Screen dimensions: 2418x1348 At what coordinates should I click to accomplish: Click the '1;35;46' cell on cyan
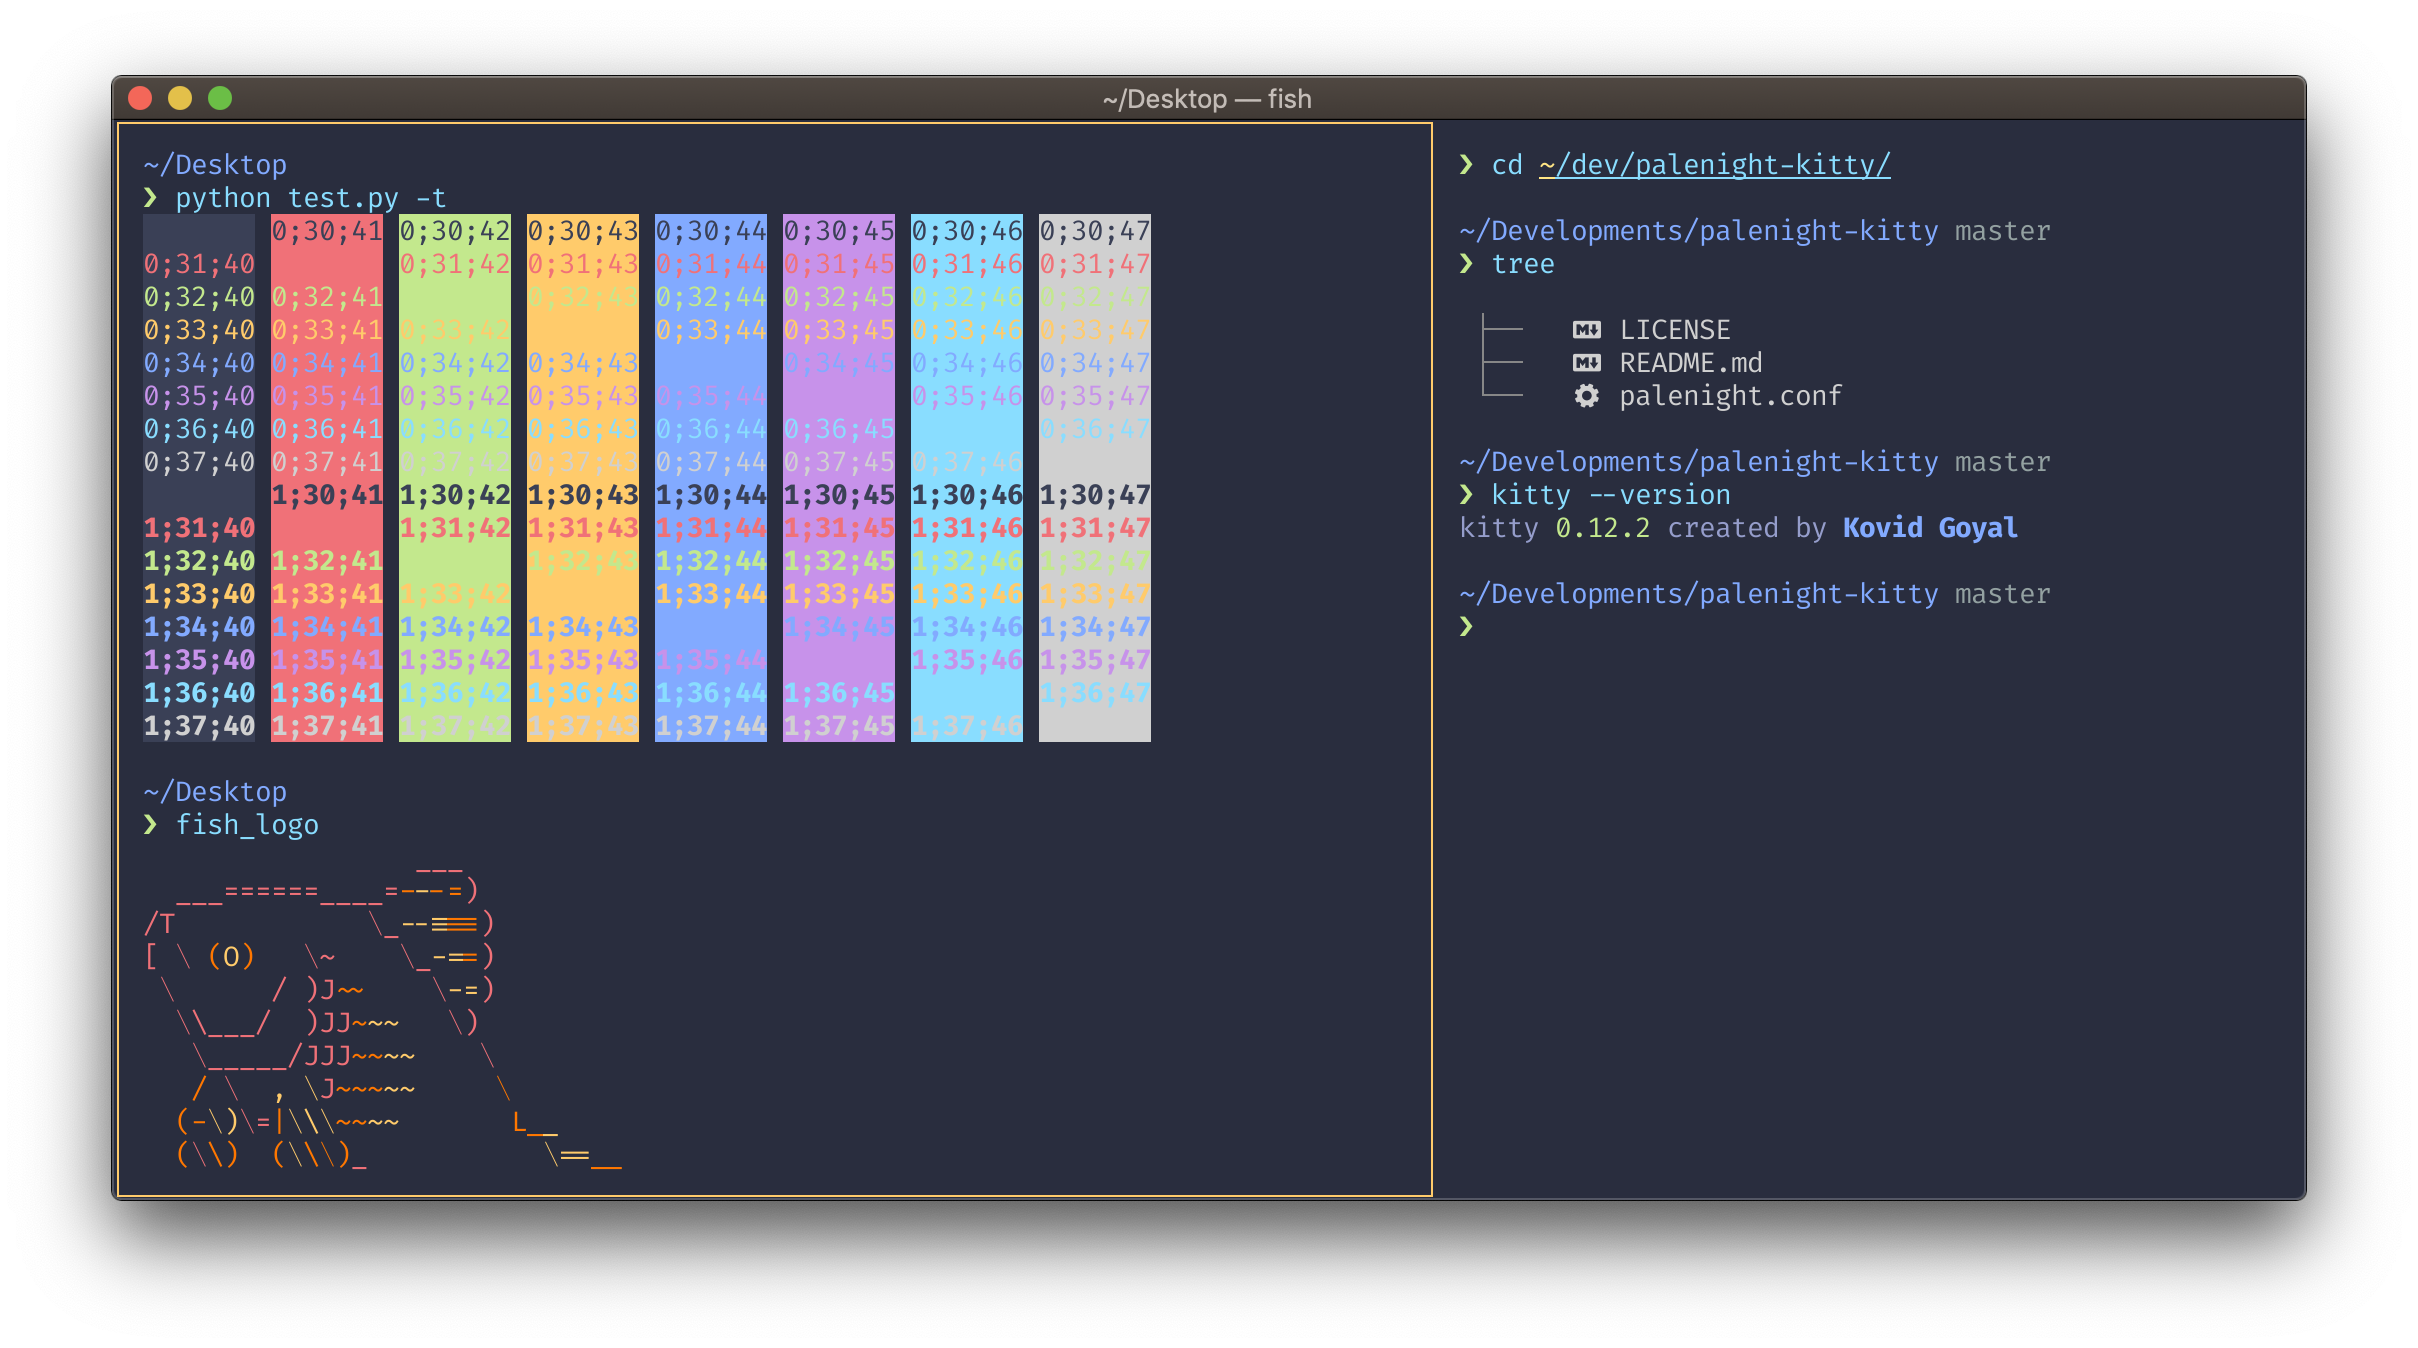967,660
